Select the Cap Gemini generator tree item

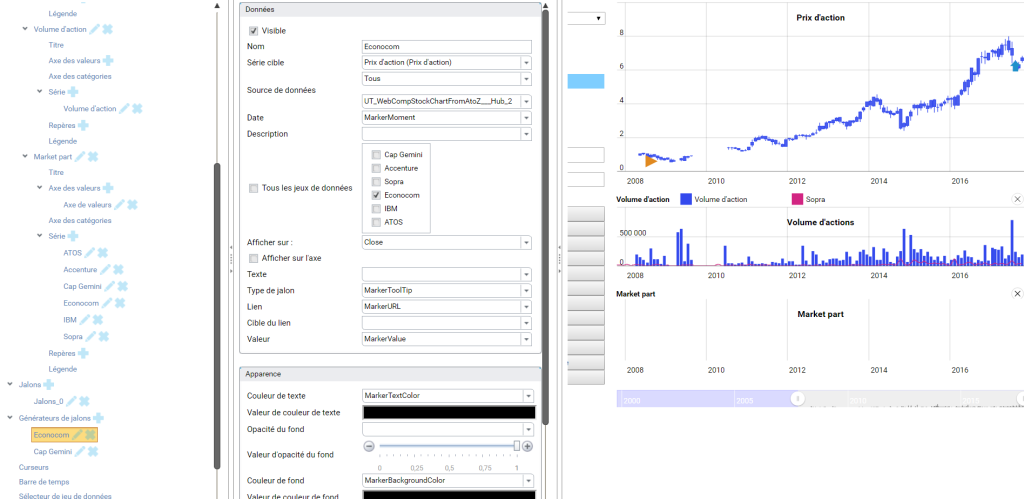click(x=53, y=451)
